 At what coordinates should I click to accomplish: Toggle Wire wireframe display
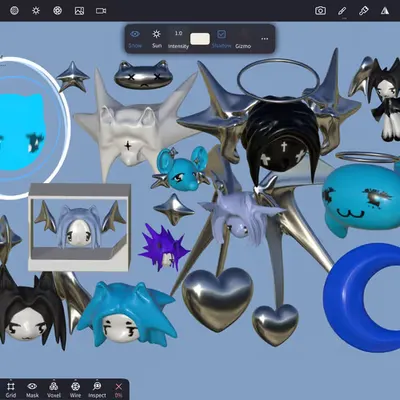[x=75, y=389]
